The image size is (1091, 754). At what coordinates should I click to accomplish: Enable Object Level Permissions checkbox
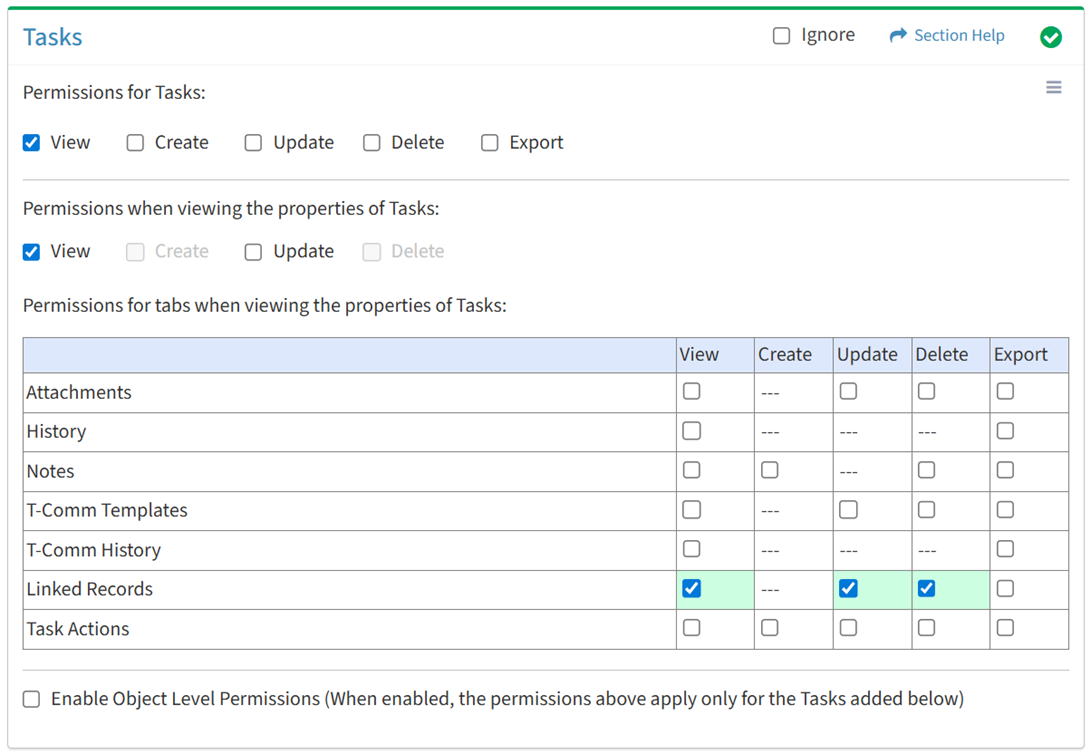click(32, 699)
